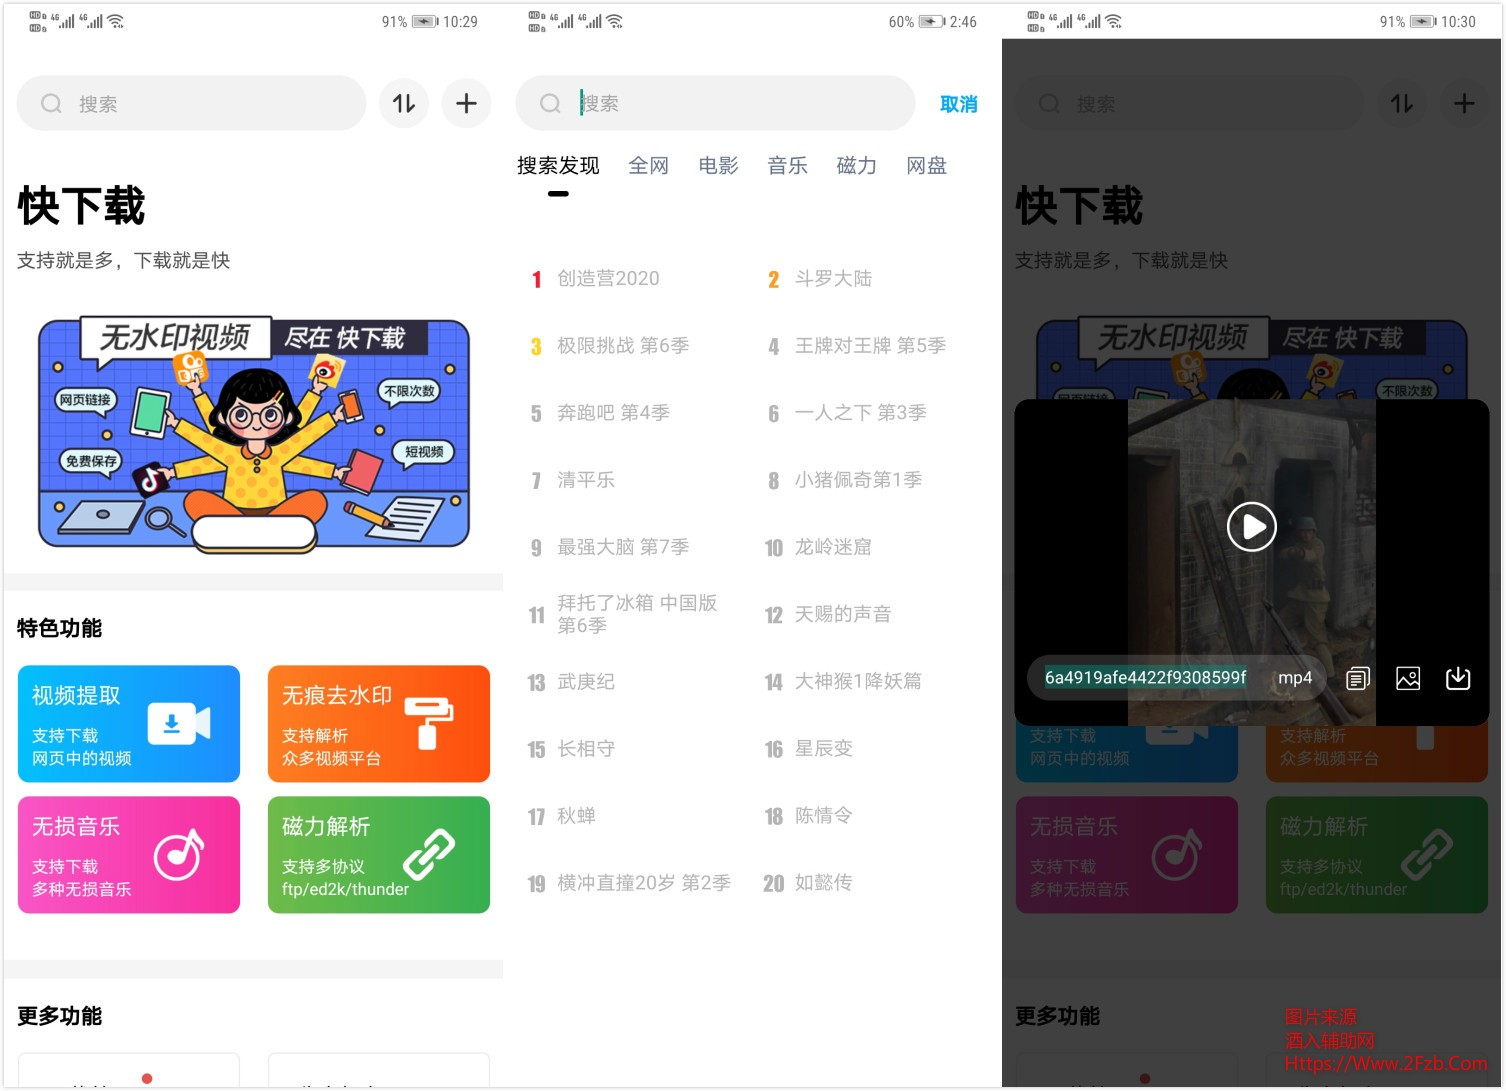Open the 磁力解析 magnet parsing card
The image size is (1506, 1091).
[x=379, y=855]
